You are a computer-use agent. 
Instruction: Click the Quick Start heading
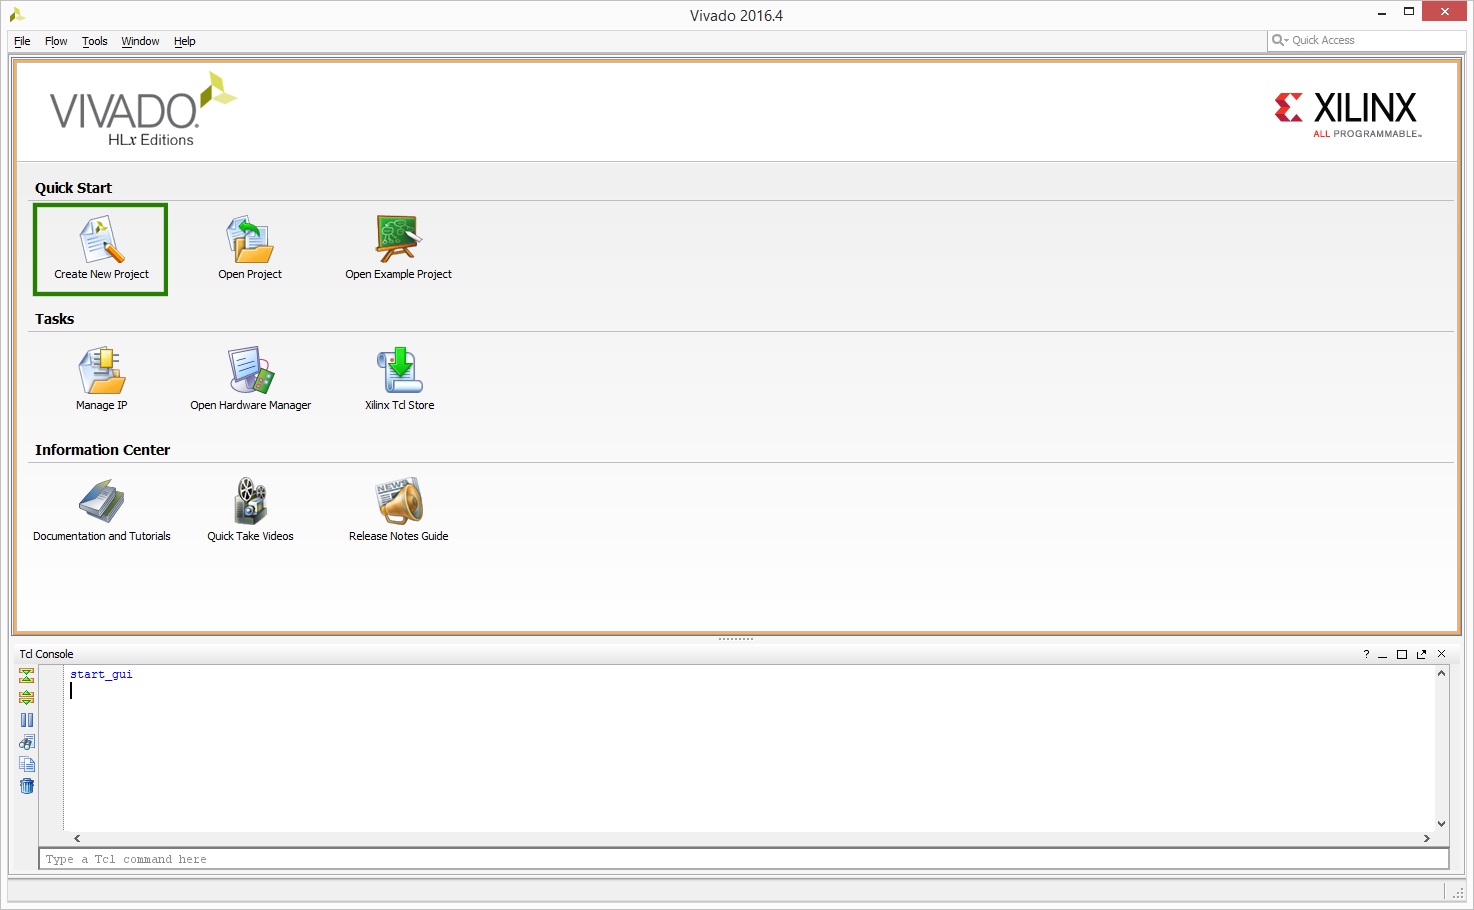(73, 188)
